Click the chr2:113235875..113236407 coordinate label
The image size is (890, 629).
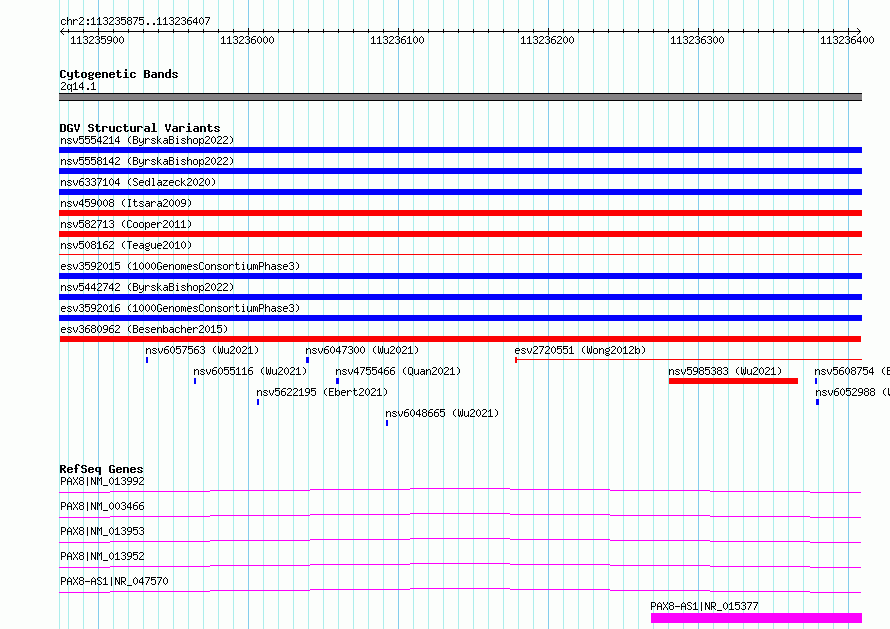135,21
